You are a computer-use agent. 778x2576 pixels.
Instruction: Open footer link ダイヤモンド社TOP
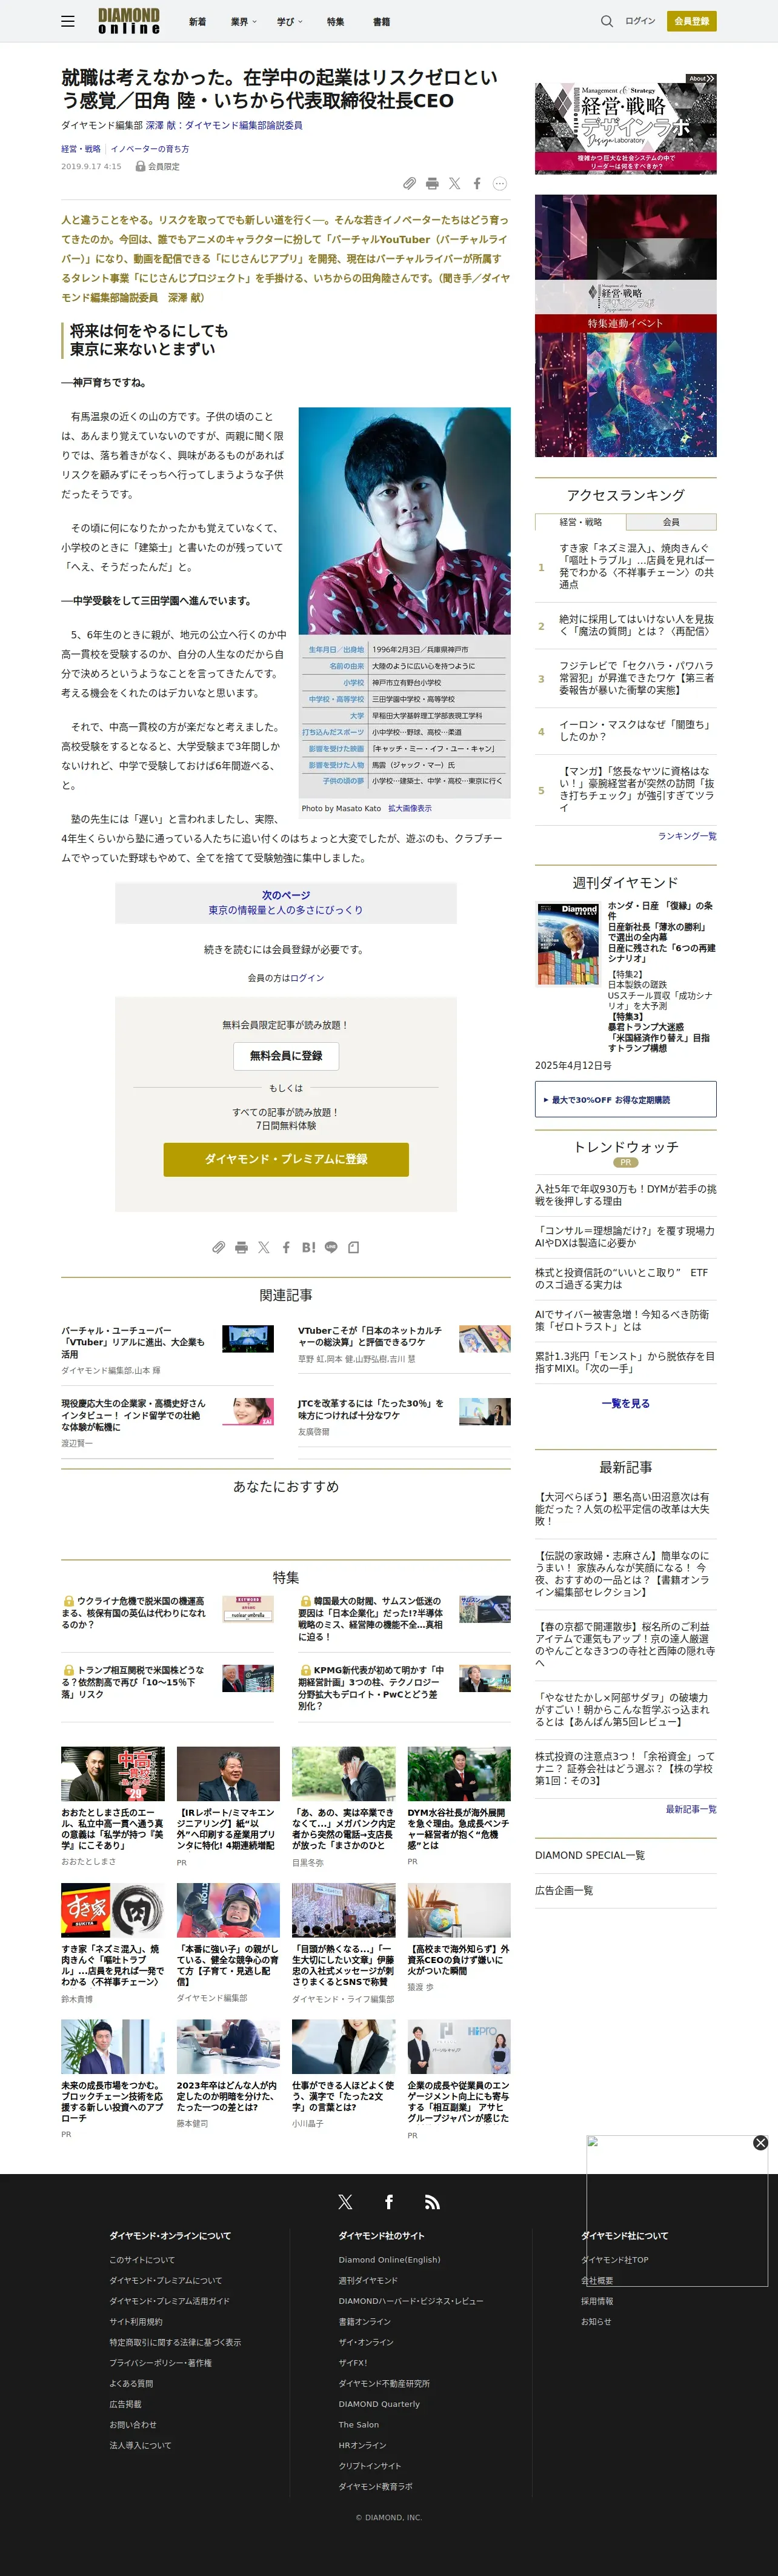click(614, 2259)
